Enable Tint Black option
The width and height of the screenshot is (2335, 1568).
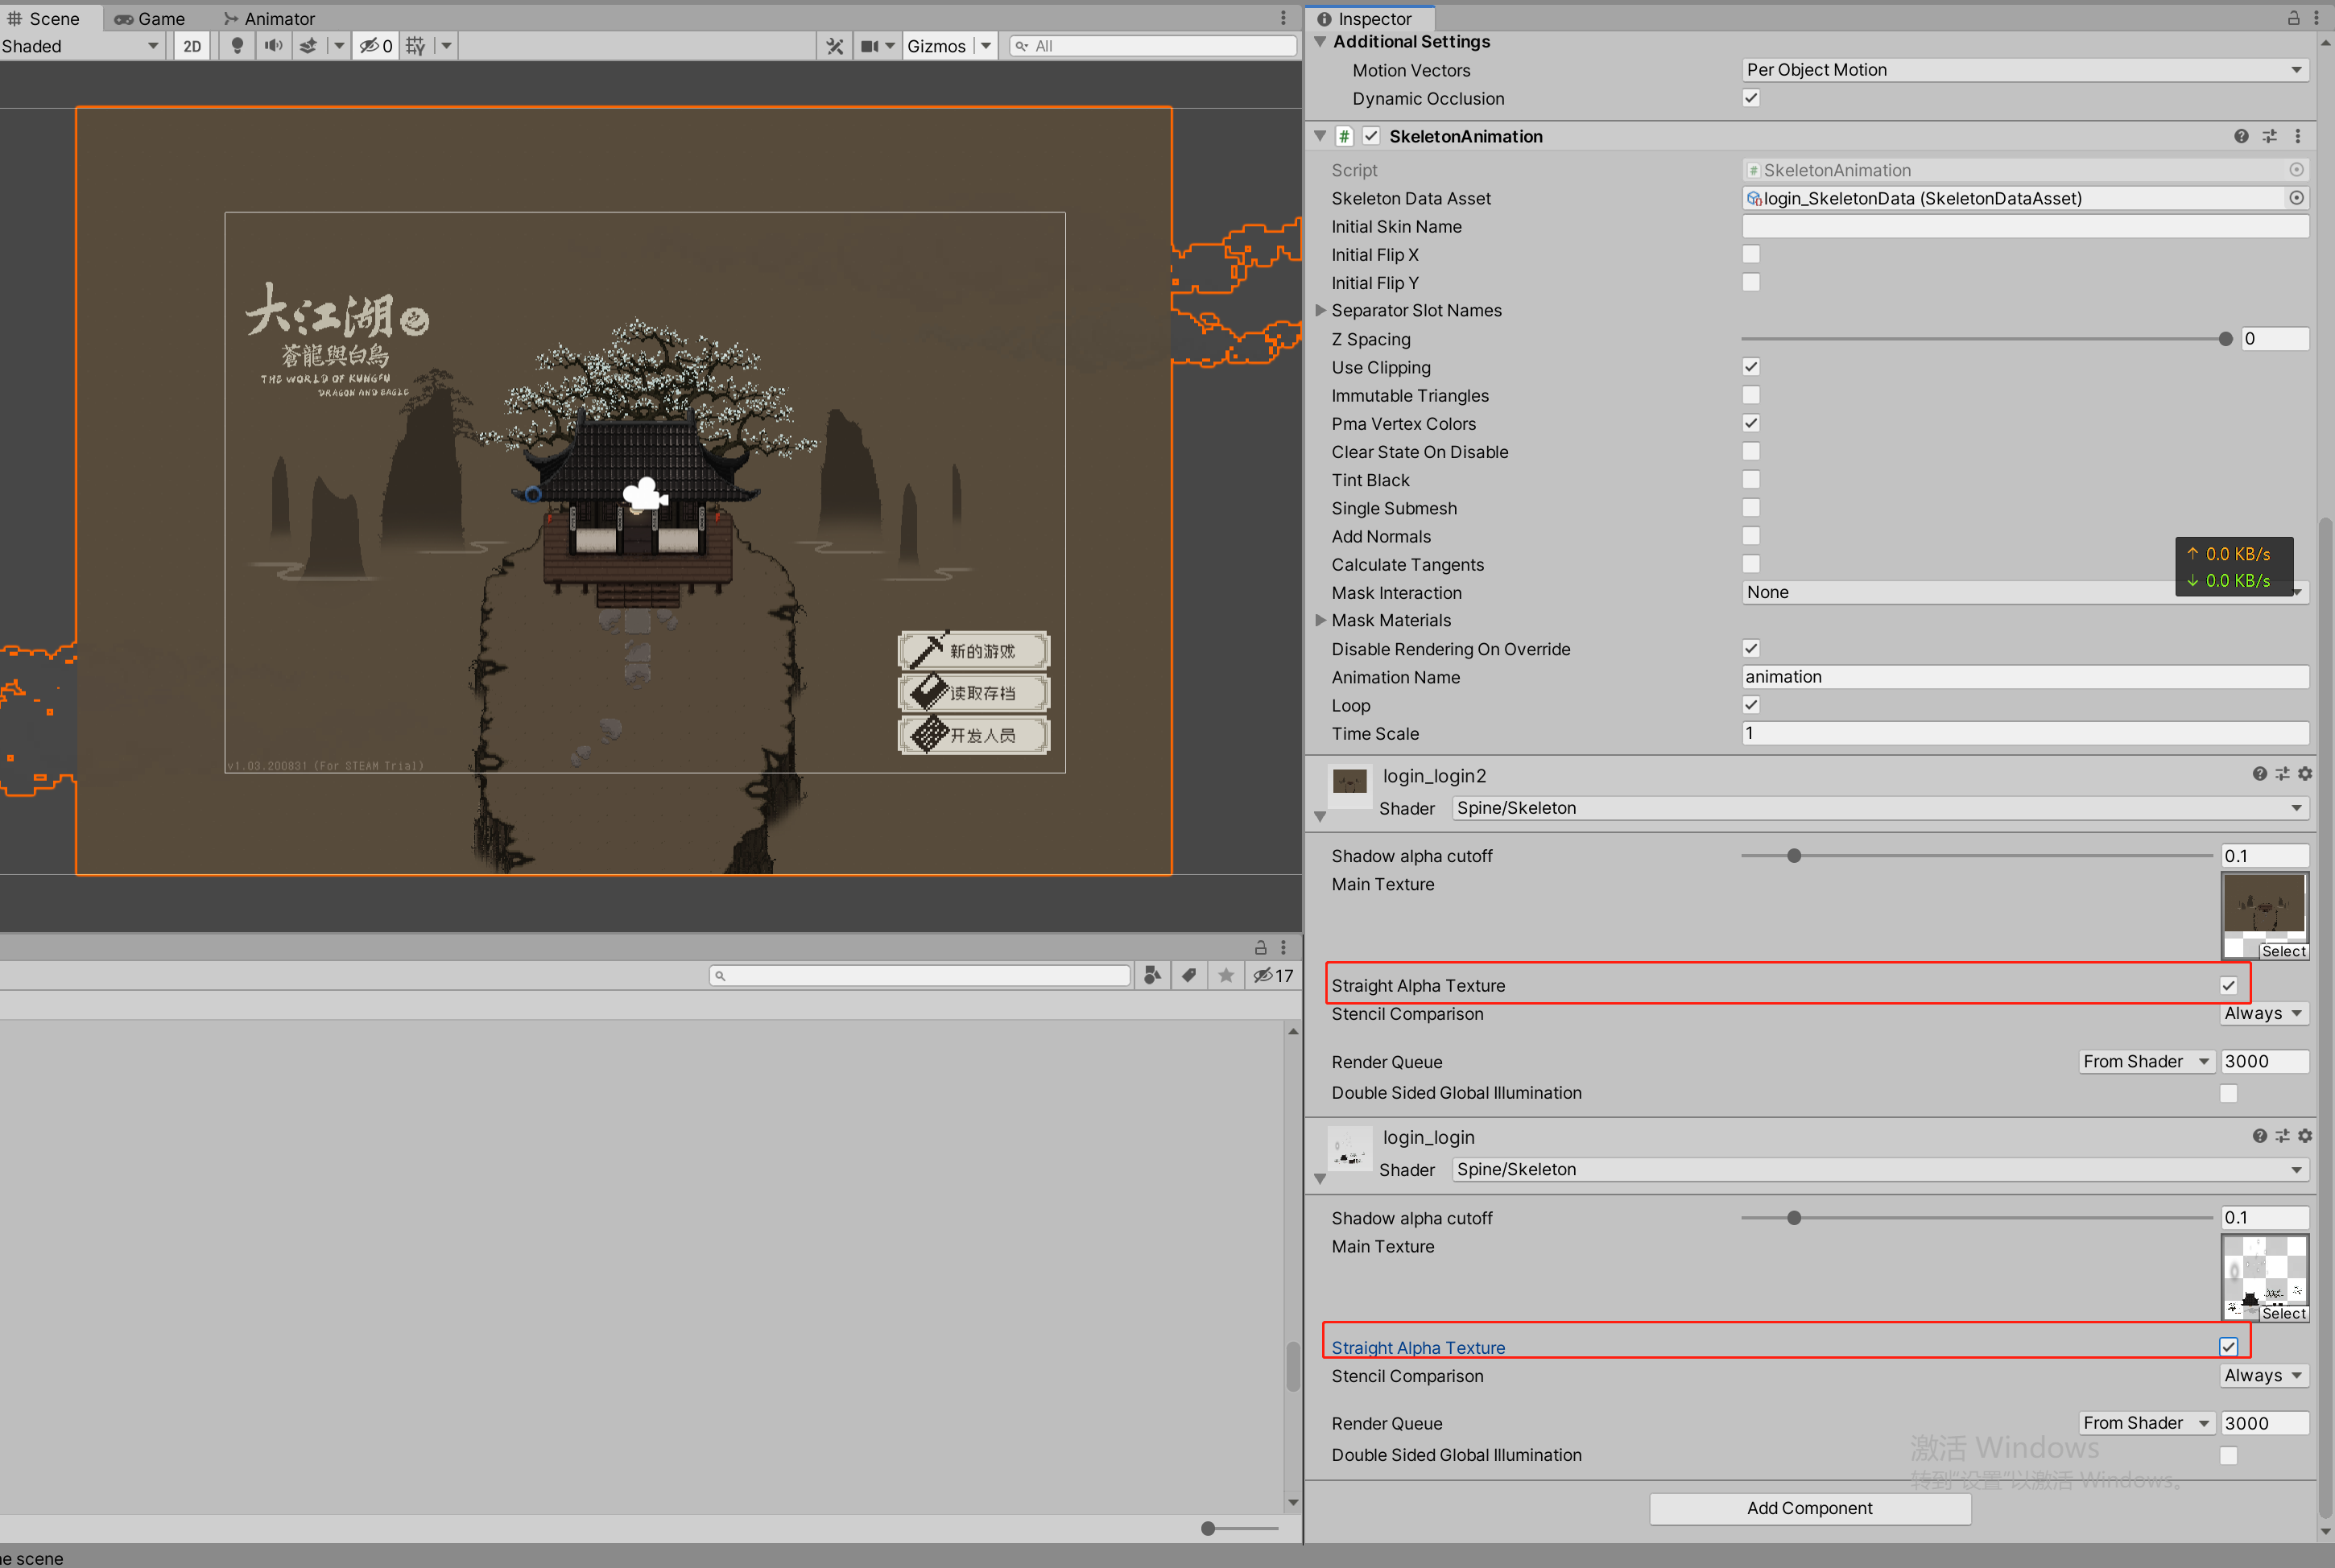coord(1751,480)
